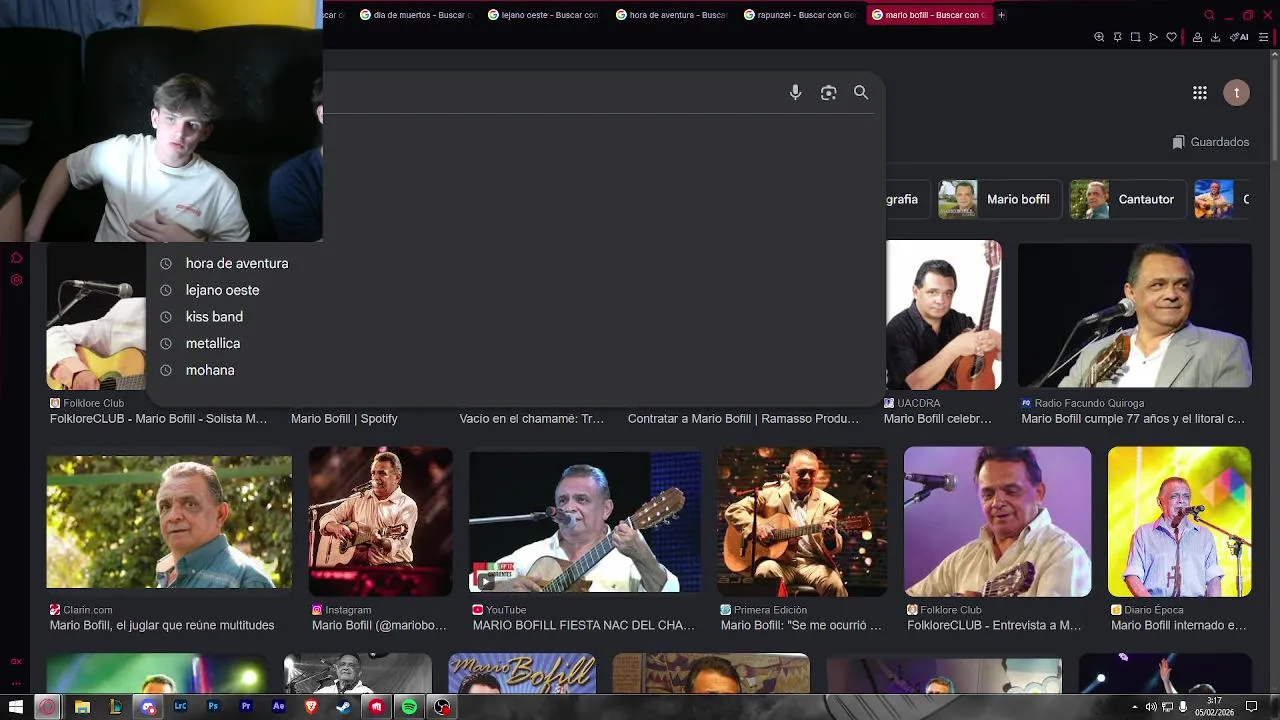Open Discord from the taskbar
The width and height of the screenshot is (1280, 720).
(x=148, y=707)
